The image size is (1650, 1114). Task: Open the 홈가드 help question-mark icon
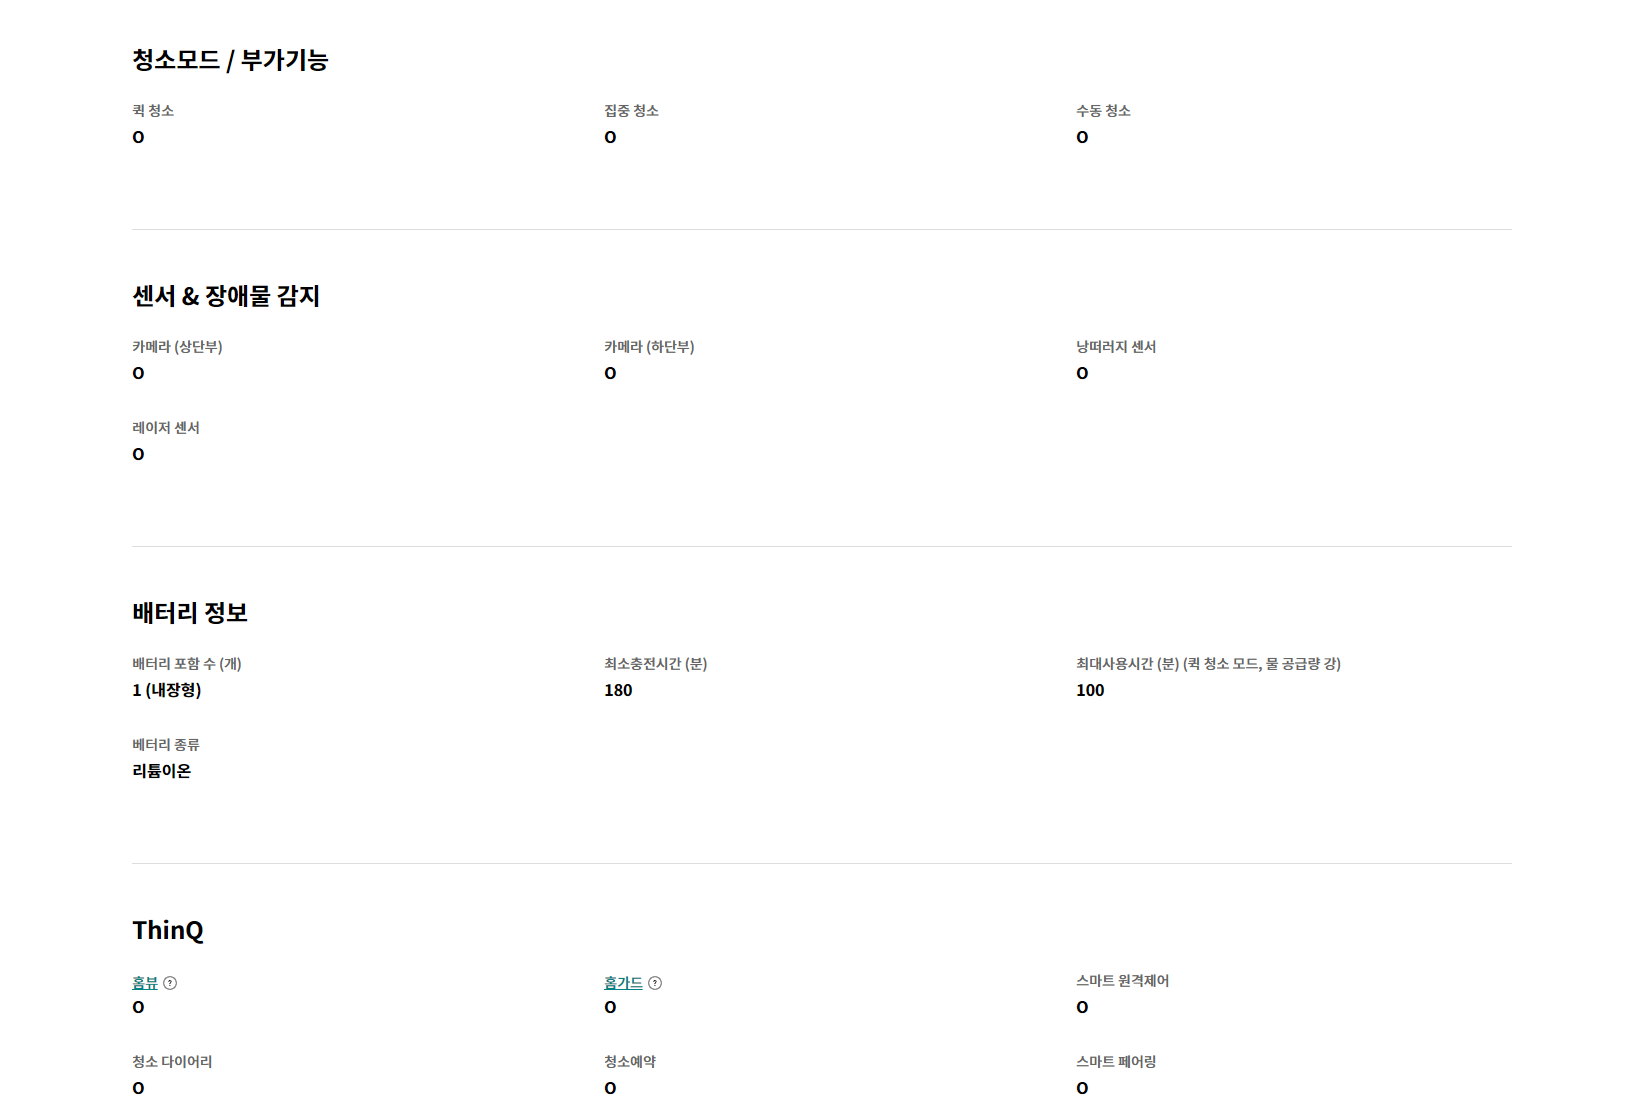pyautogui.click(x=655, y=983)
